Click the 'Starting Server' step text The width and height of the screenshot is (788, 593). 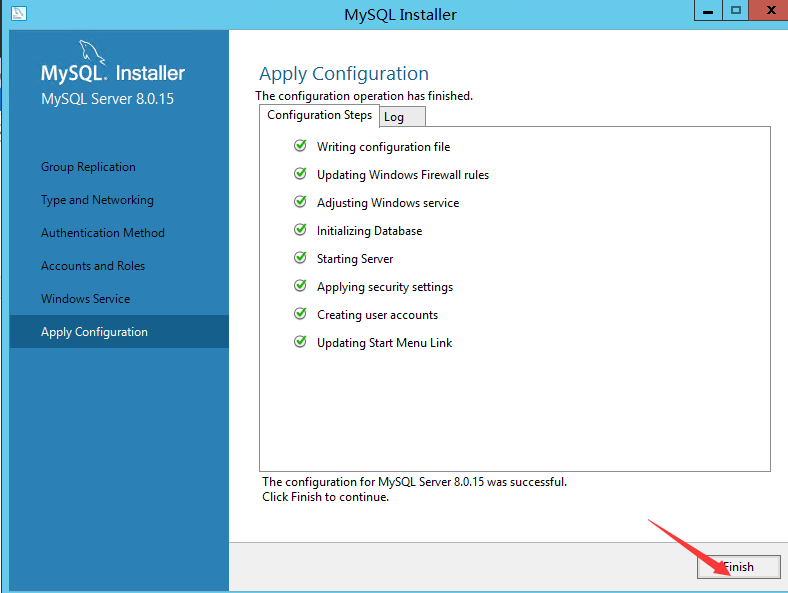point(355,259)
